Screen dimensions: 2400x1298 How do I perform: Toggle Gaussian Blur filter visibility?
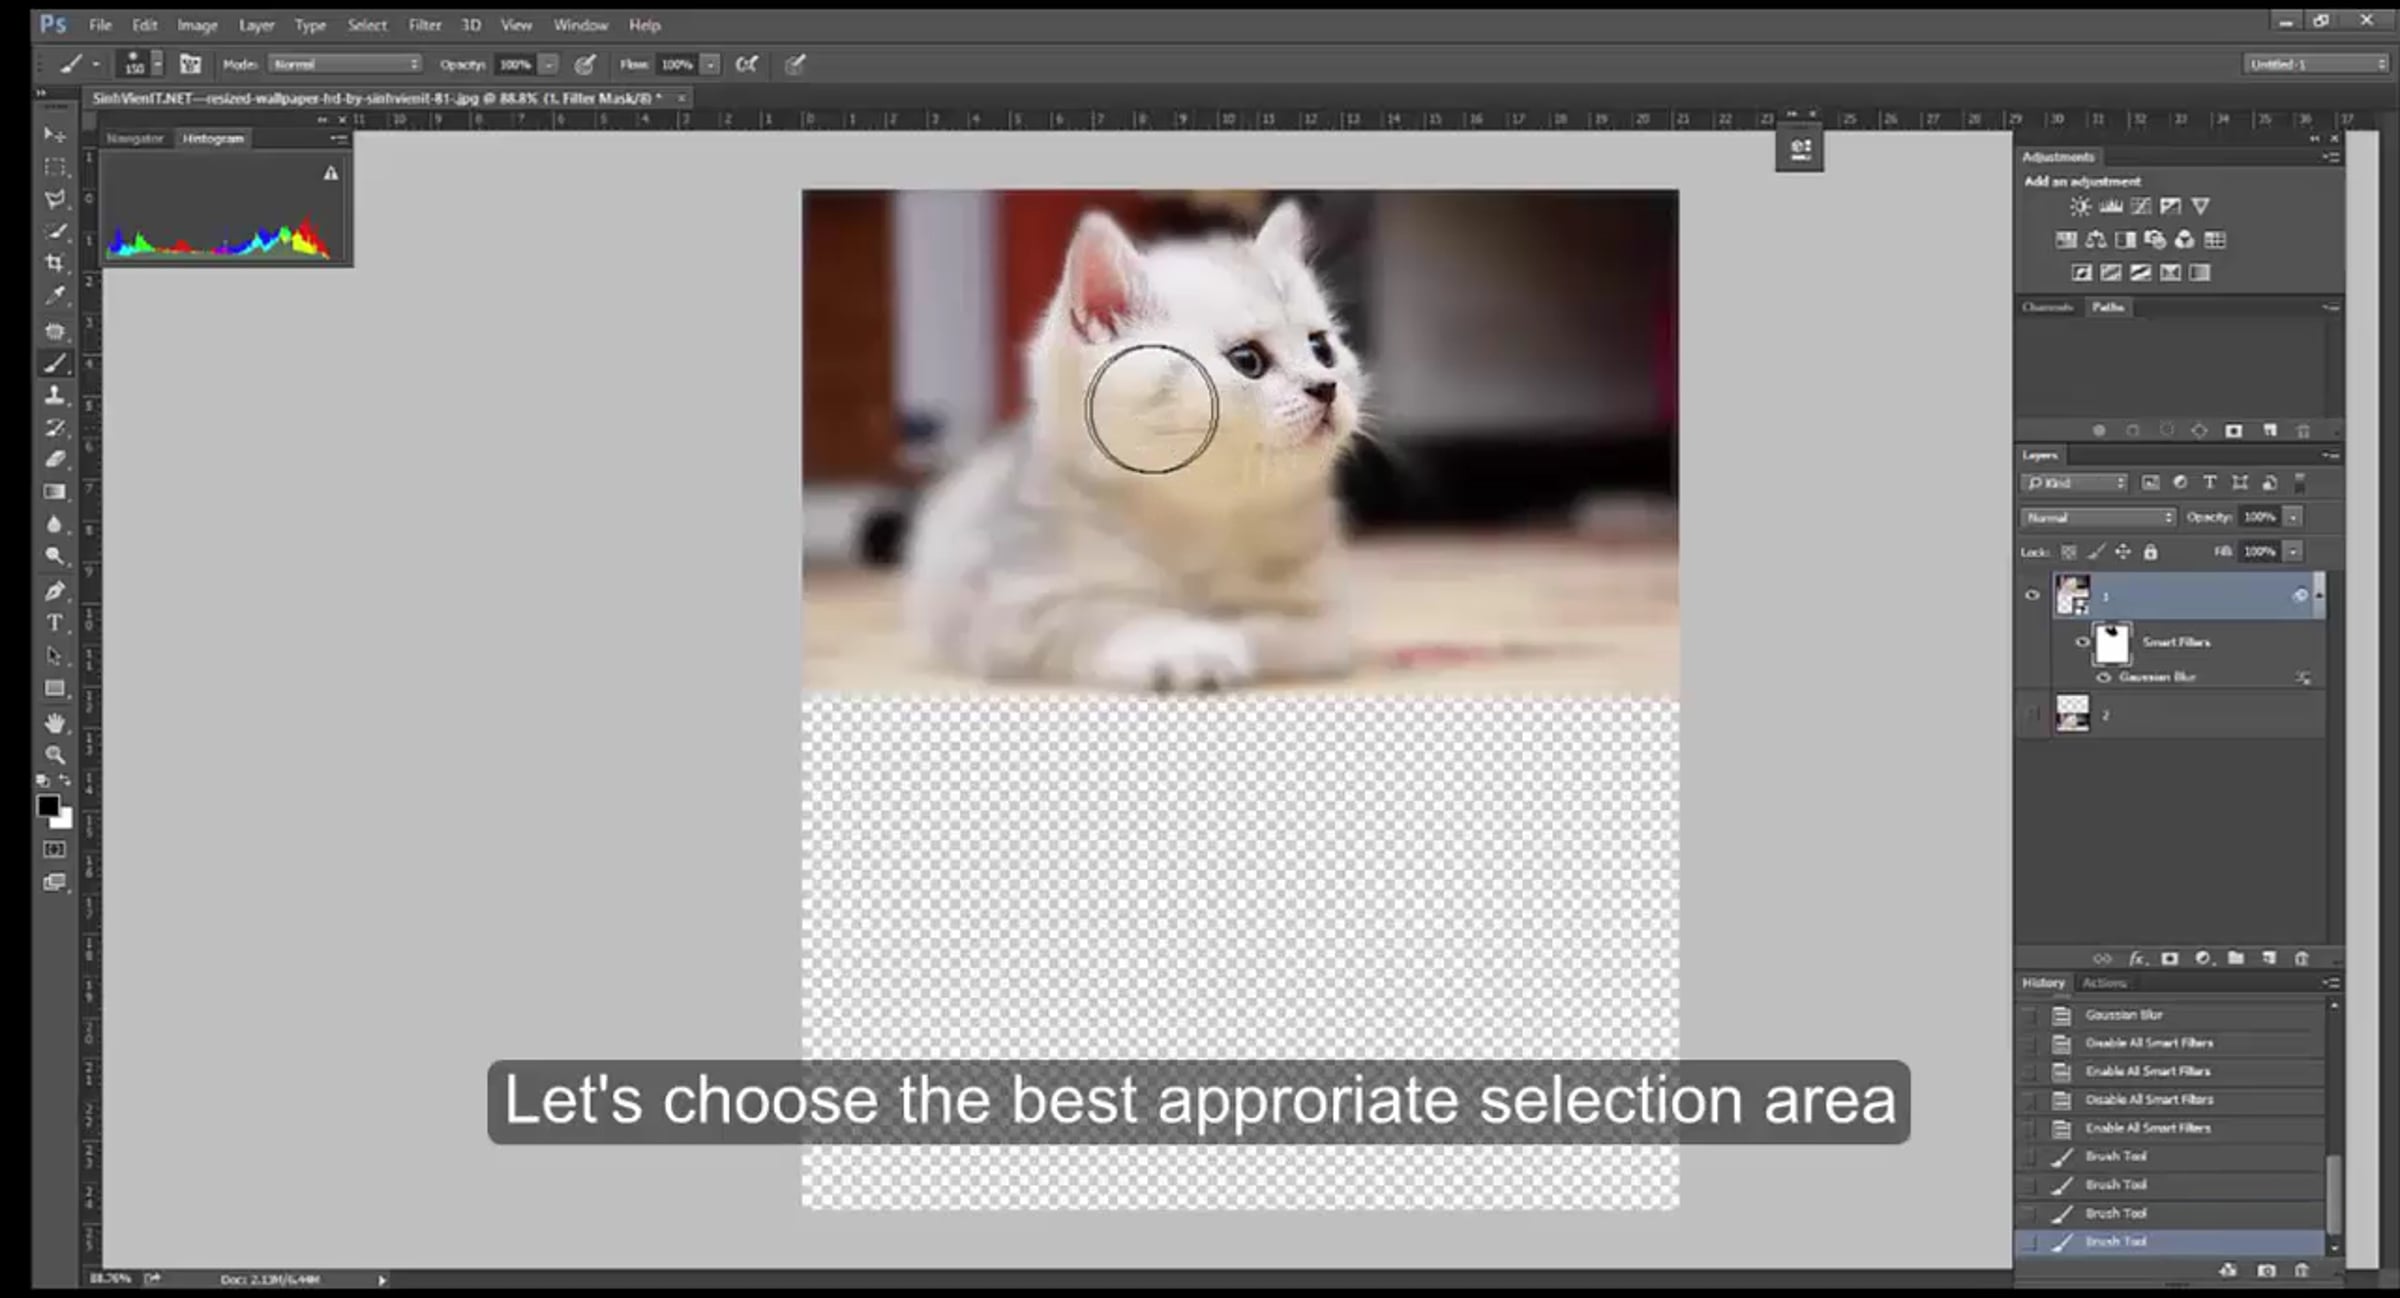click(2103, 677)
